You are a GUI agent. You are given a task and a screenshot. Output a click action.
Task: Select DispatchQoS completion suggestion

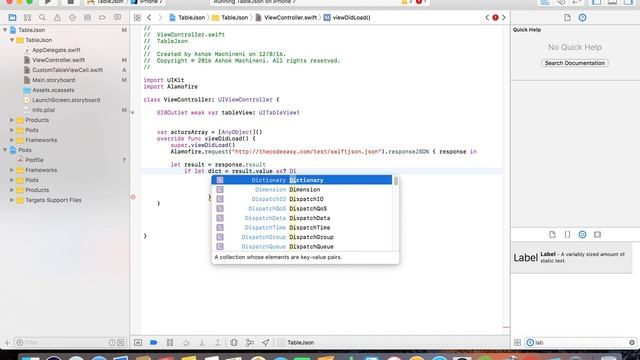(302, 209)
